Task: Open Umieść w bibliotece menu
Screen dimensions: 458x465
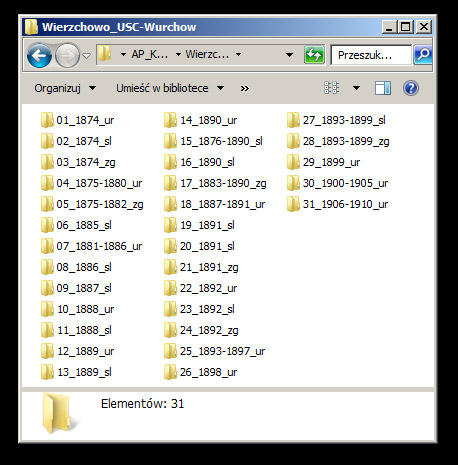Action: (x=170, y=88)
